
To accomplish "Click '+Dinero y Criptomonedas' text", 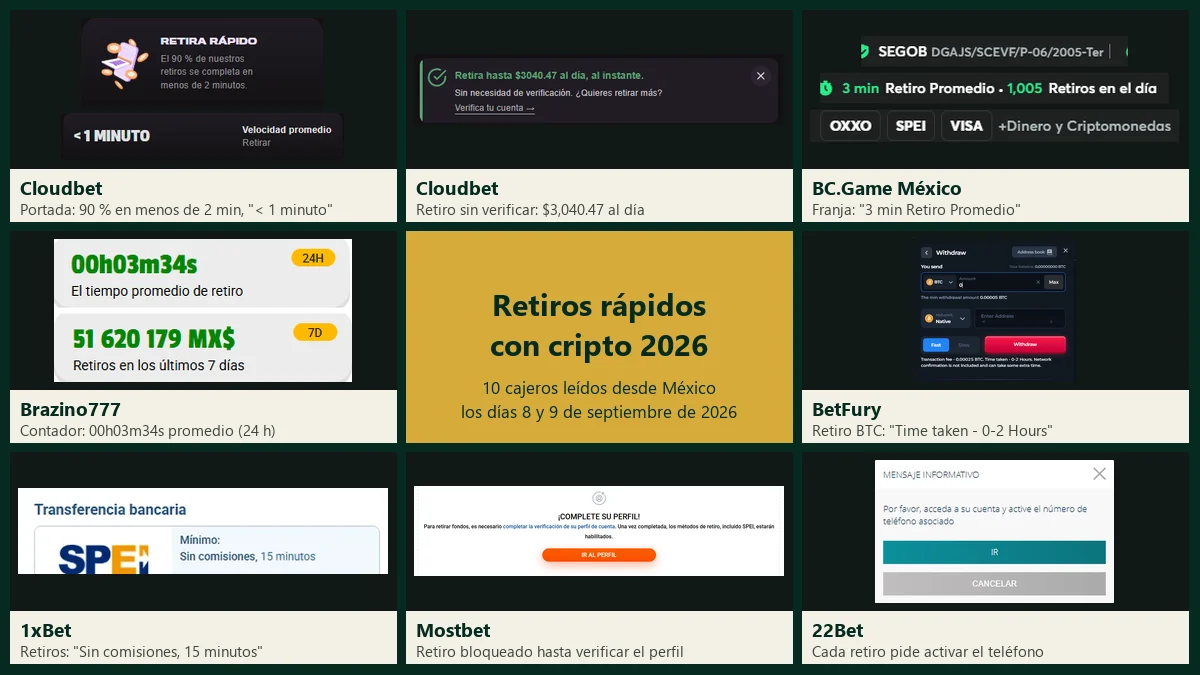I will tap(1084, 126).
